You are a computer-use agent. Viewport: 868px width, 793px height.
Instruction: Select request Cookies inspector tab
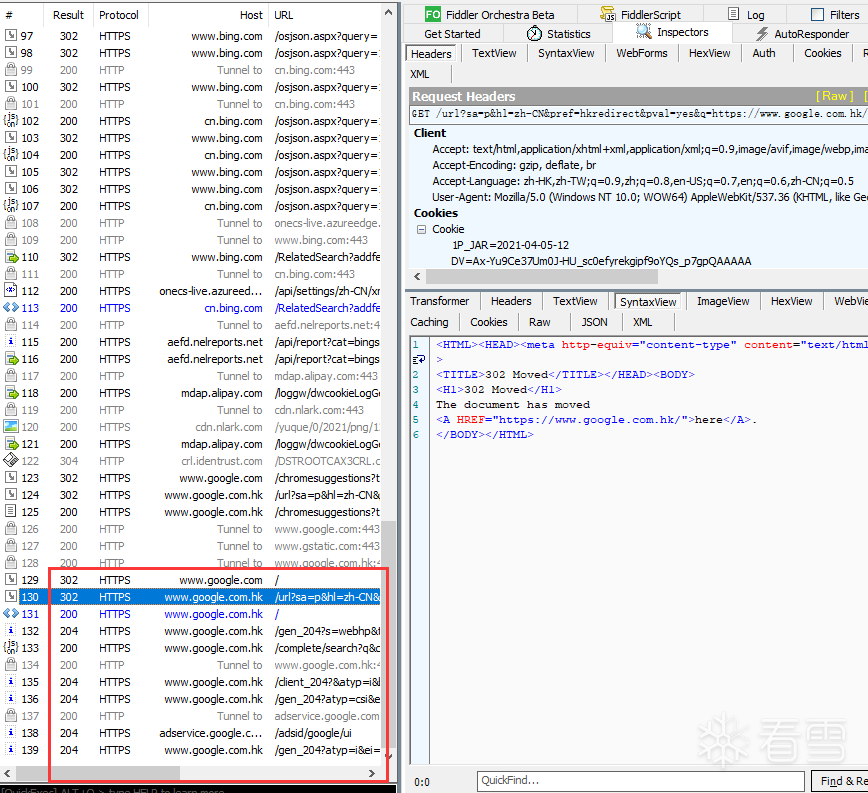822,54
